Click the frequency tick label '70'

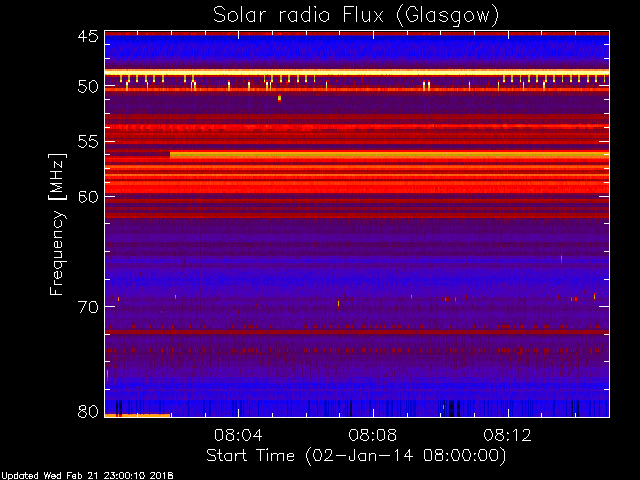(x=88, y=307)
